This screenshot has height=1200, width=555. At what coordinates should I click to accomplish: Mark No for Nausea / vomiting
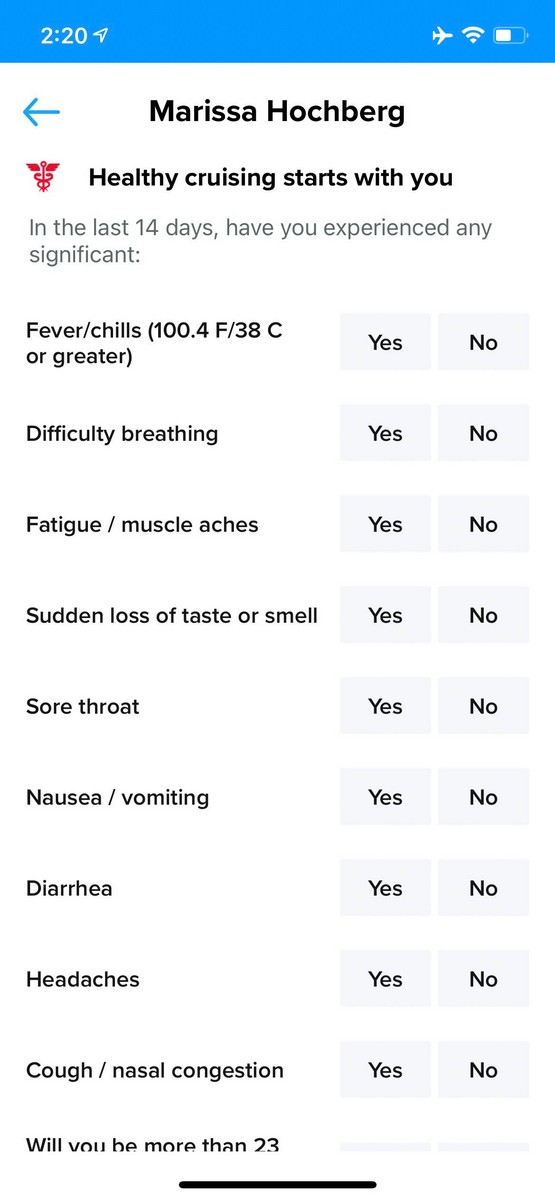click(x=483, y=797)
